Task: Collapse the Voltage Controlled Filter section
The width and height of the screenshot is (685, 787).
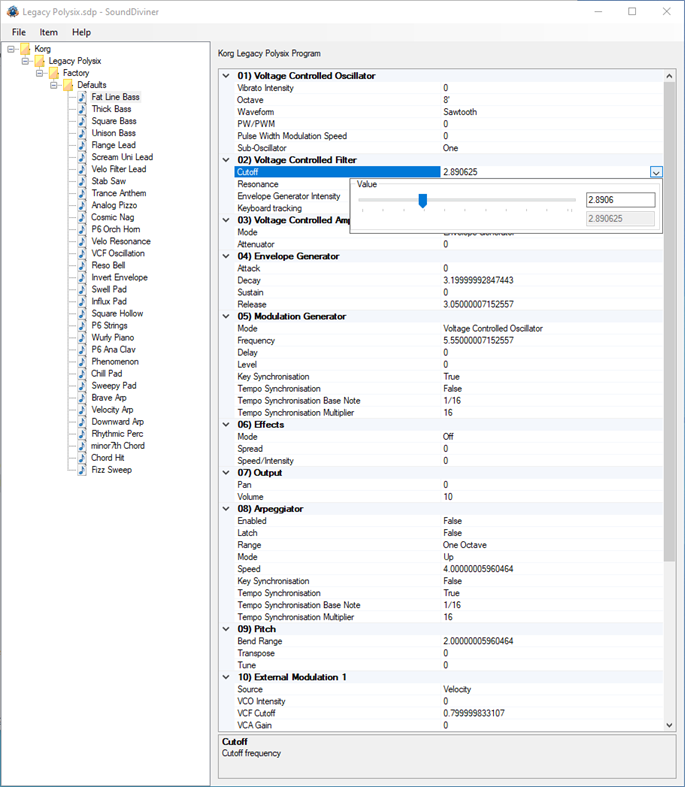Action: tap(226, 160)
